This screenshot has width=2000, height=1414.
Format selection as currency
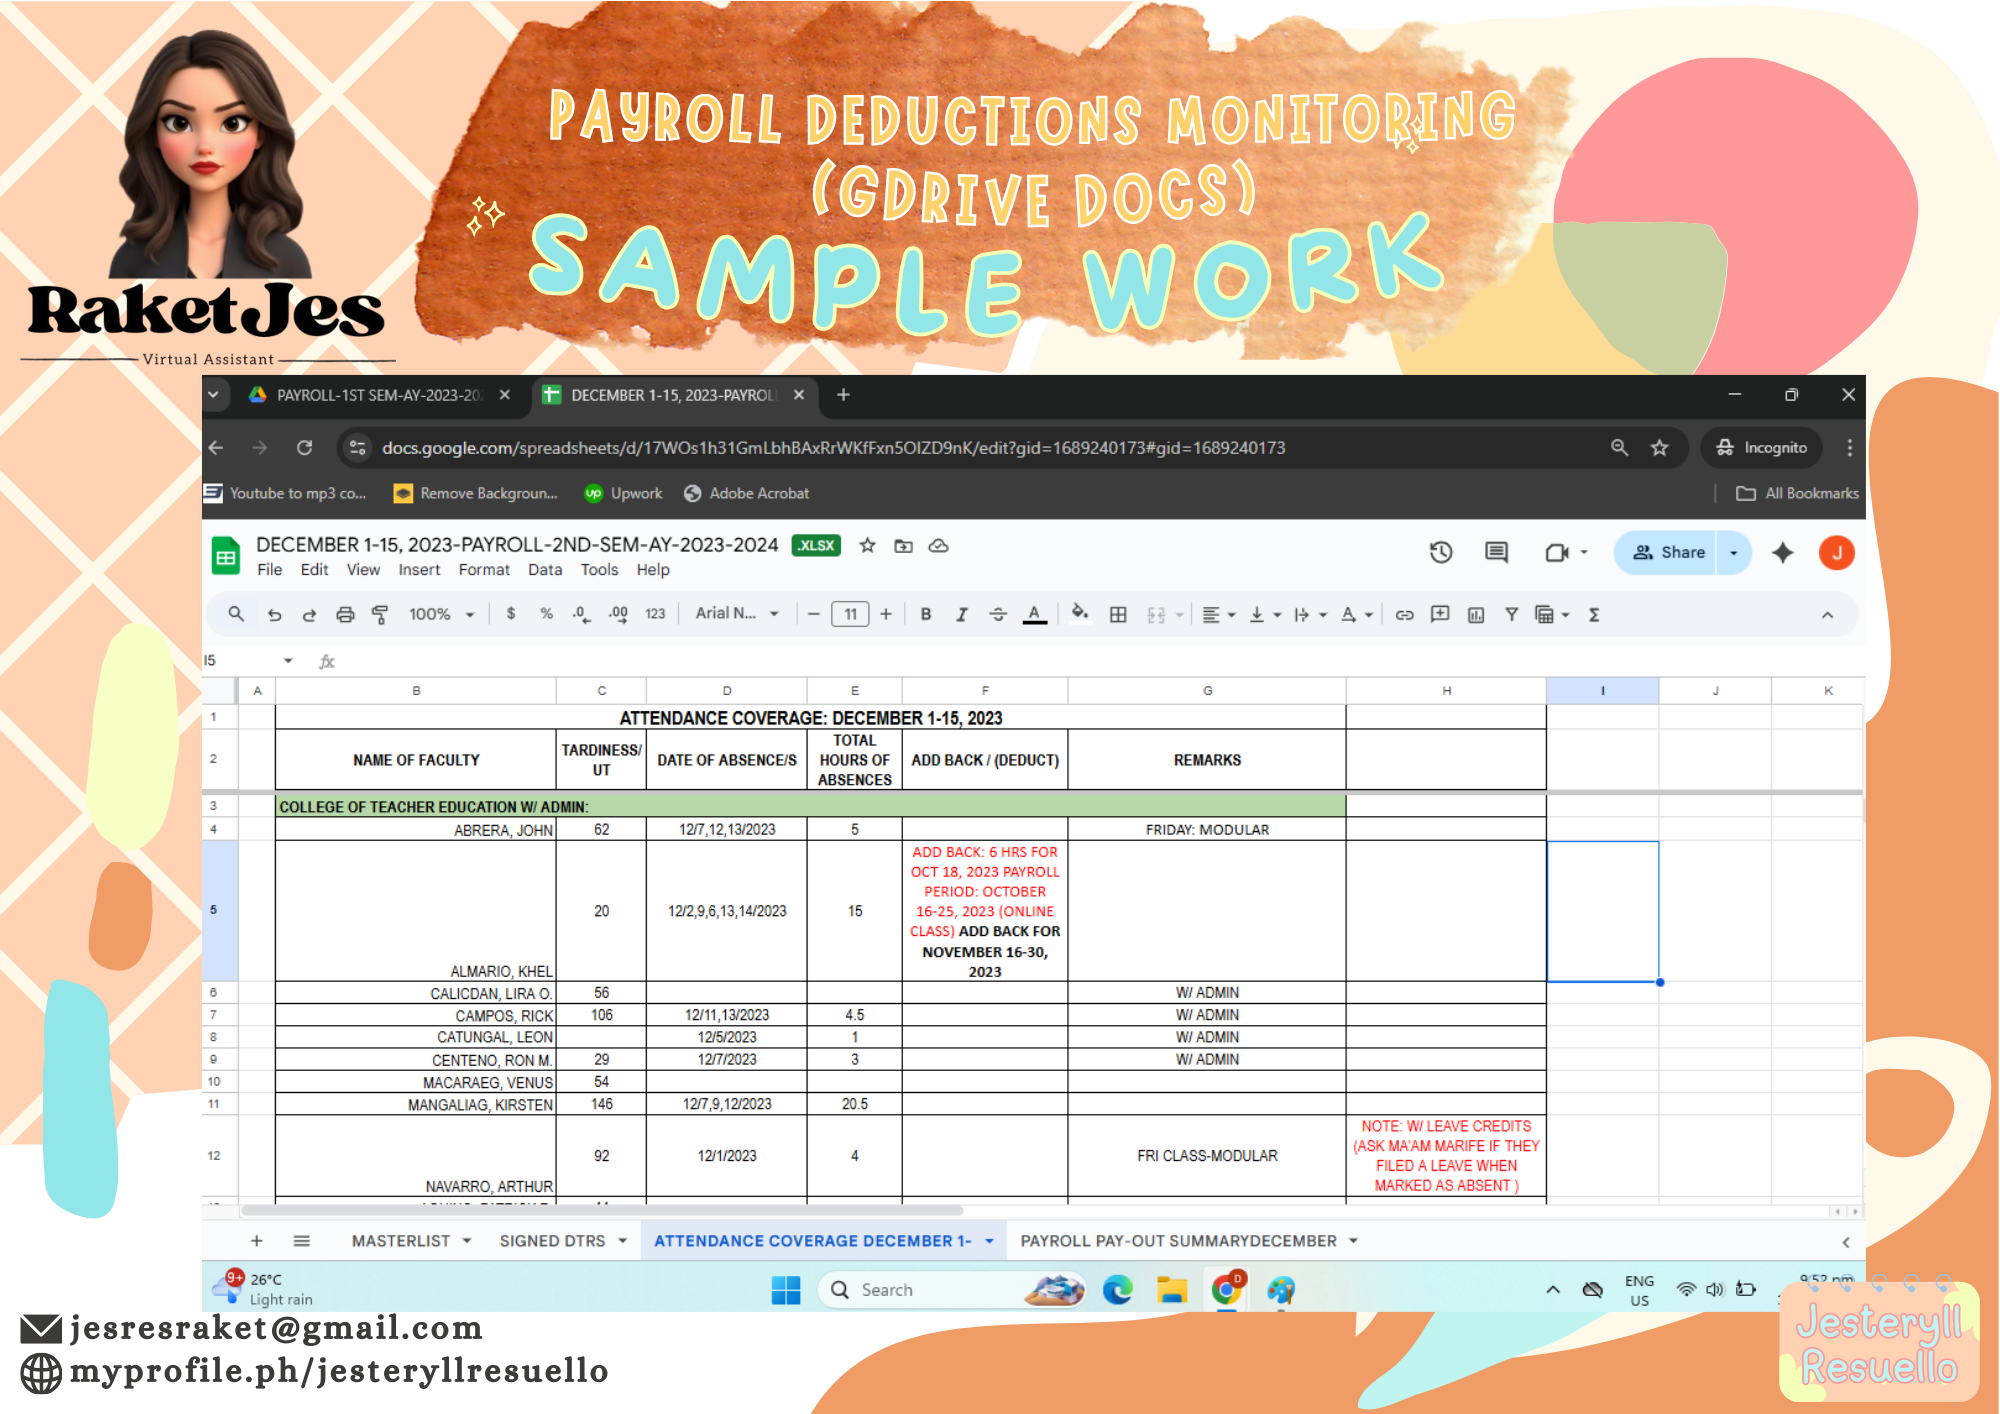pyautogui.click(x=511, y=614)
